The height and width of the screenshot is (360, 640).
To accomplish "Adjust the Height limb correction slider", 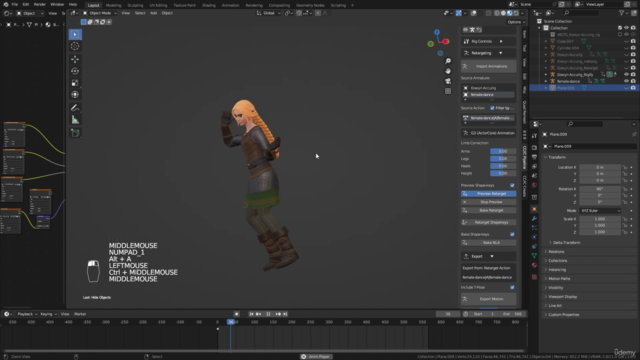I will [503, 173].
